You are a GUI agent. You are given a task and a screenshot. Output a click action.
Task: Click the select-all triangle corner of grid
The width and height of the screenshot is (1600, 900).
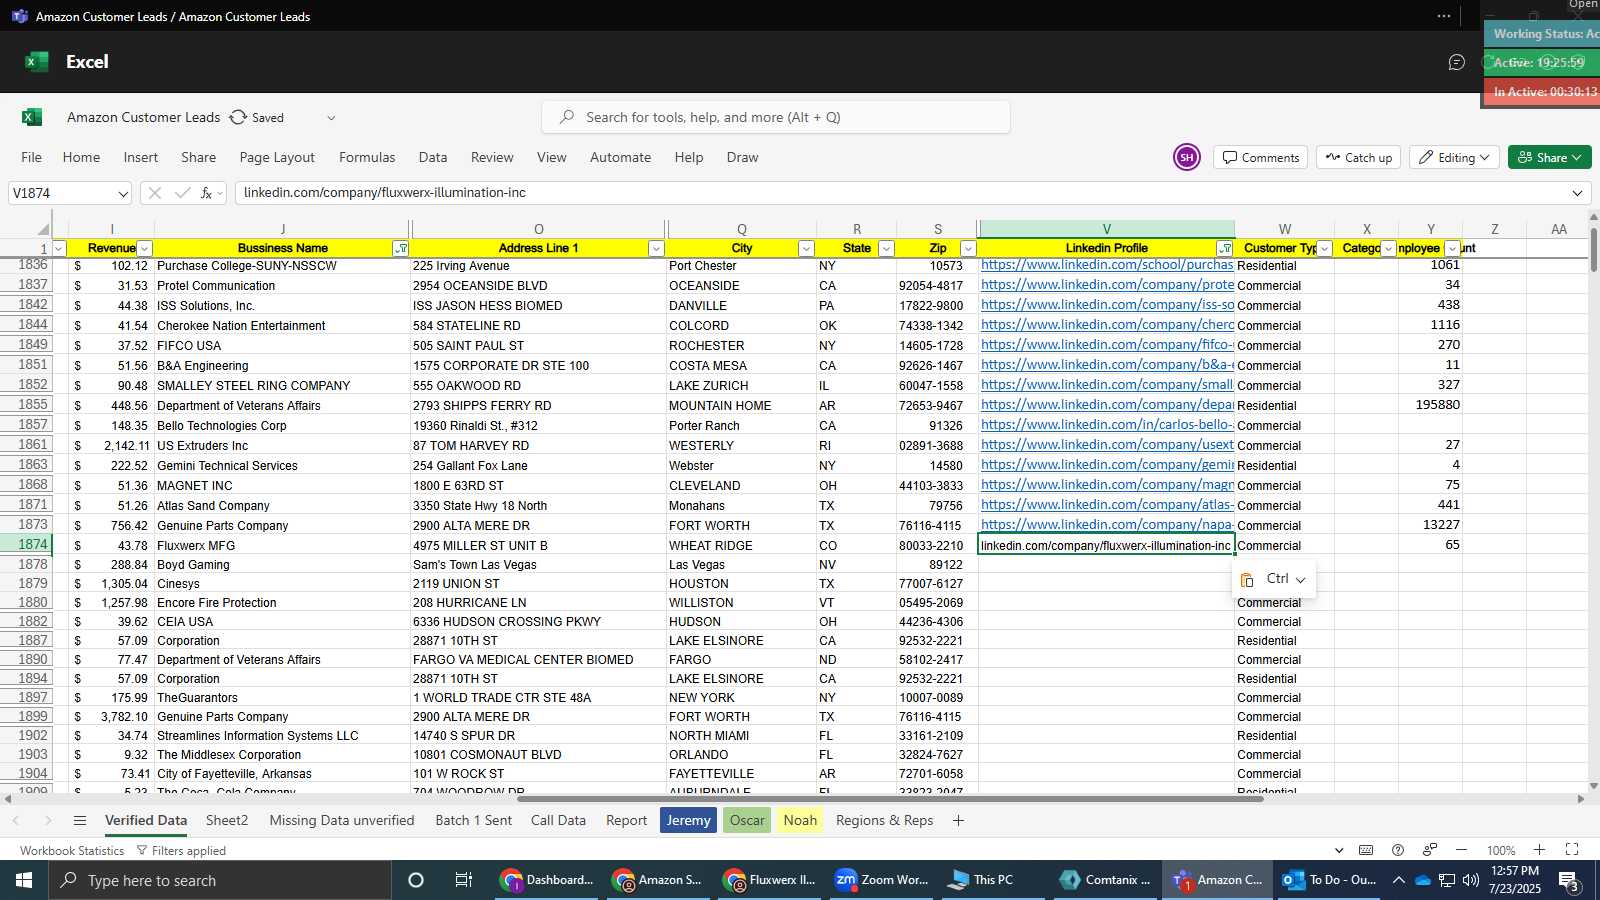pos(43,229)
